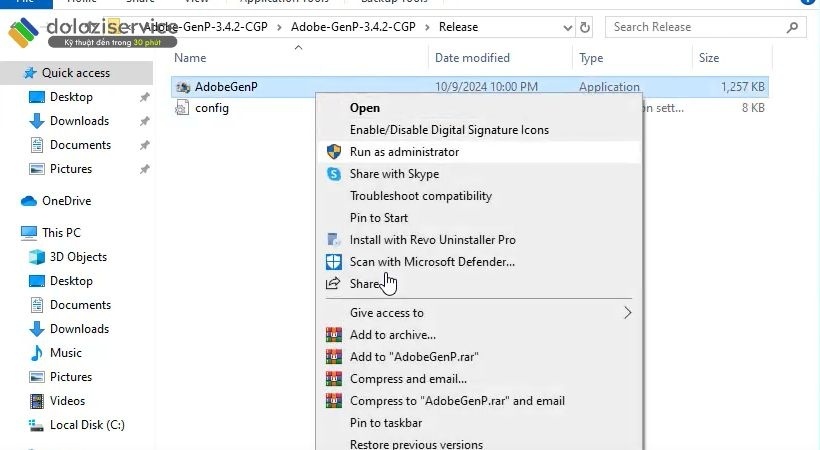The width and height of the screenshot is (820, 450).
Task: Select Pin to Start
Action: click(x=379, y=218)
